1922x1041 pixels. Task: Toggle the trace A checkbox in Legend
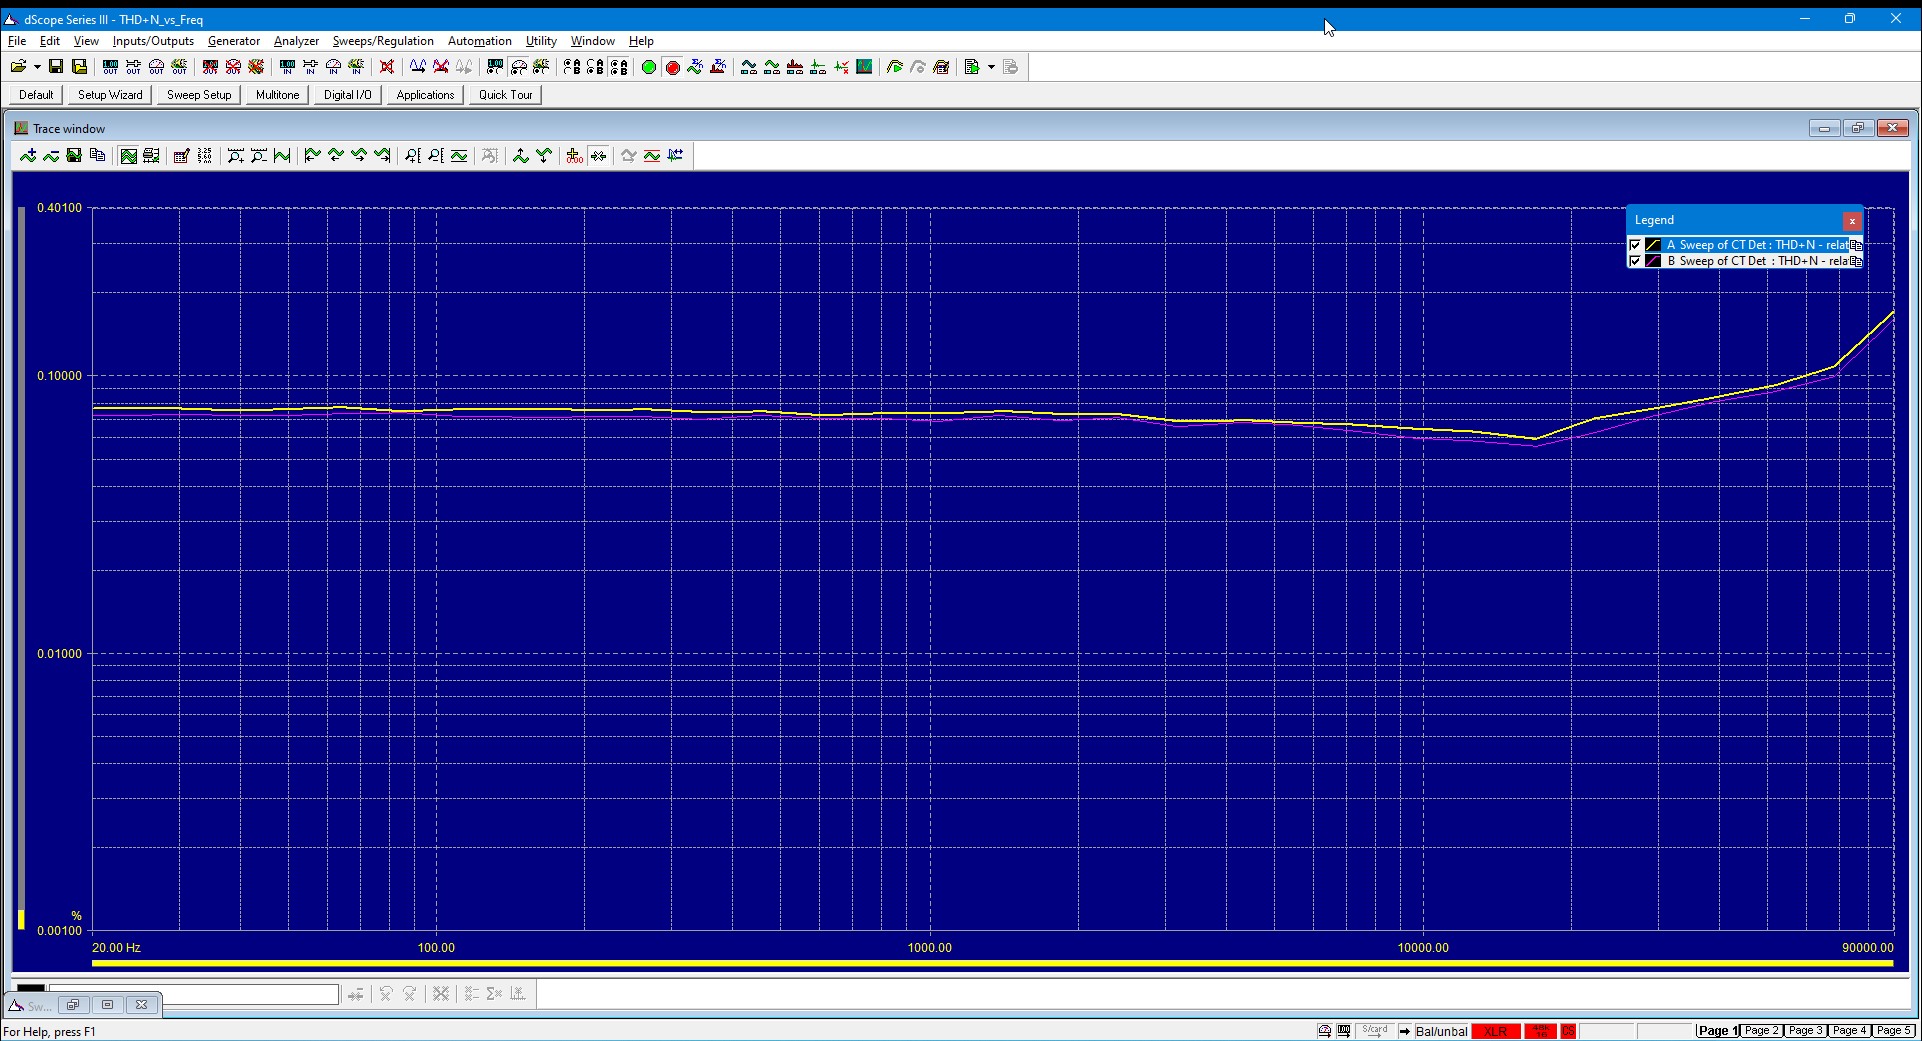tap(1636, 245)
